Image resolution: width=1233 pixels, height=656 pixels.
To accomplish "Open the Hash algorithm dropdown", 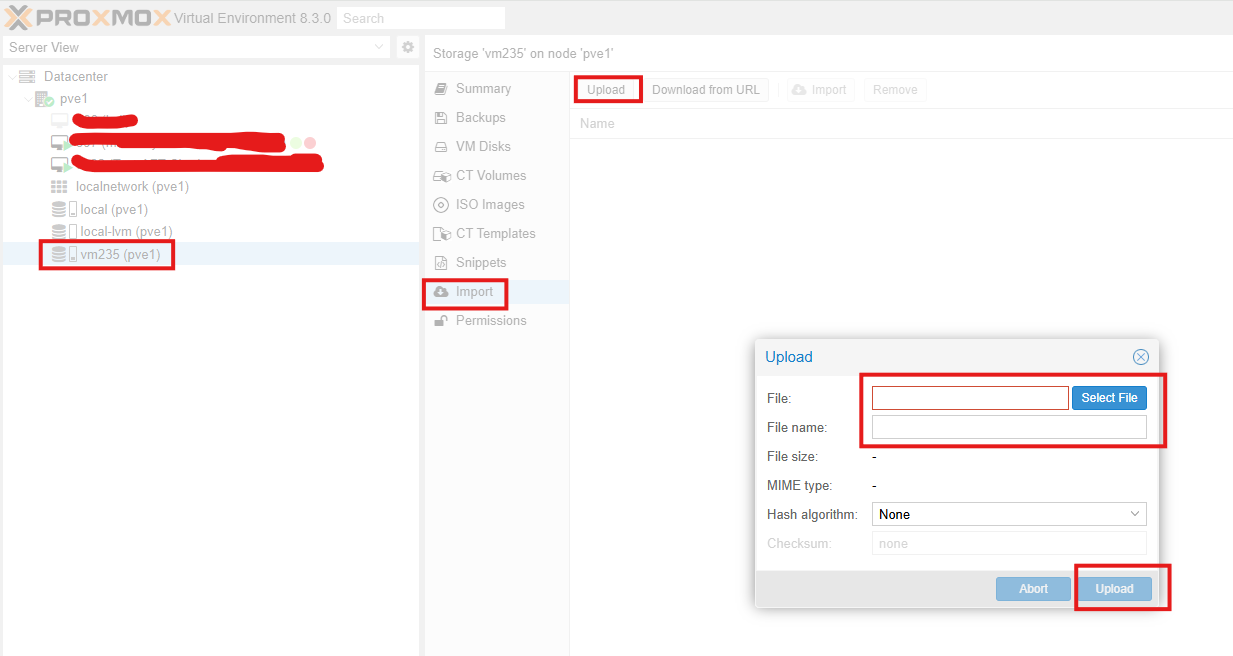I will pyautogui.click(x=1135, y=514).
